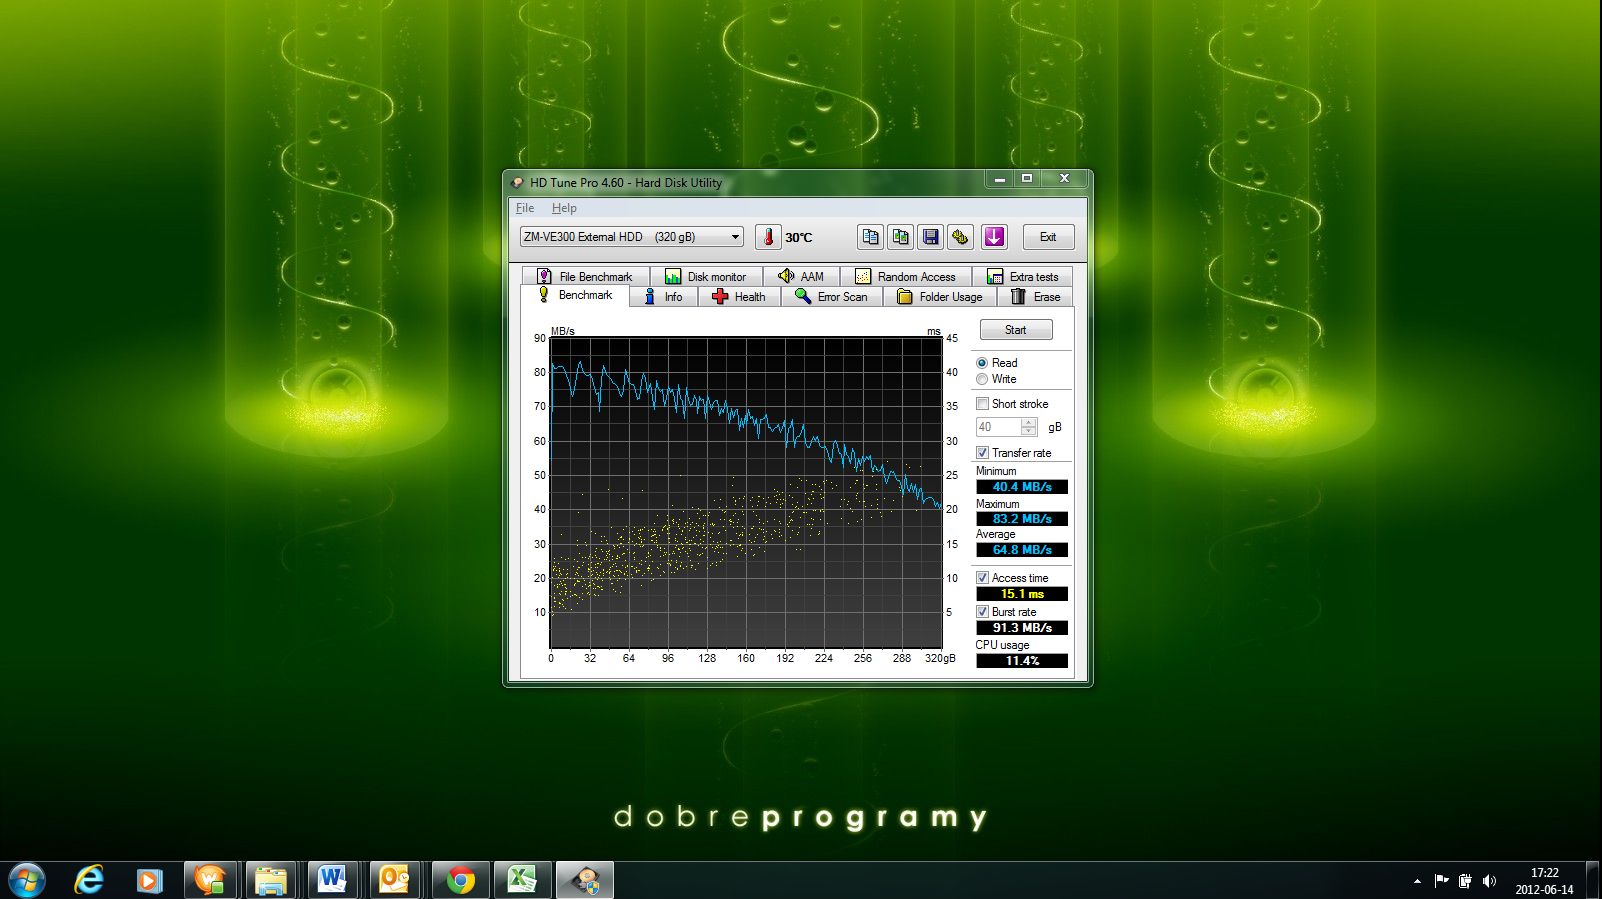The width and height of the screenshot is (1602, 899).
Task: Click the short stroke gB value field
Action: [x=998, y=427]
